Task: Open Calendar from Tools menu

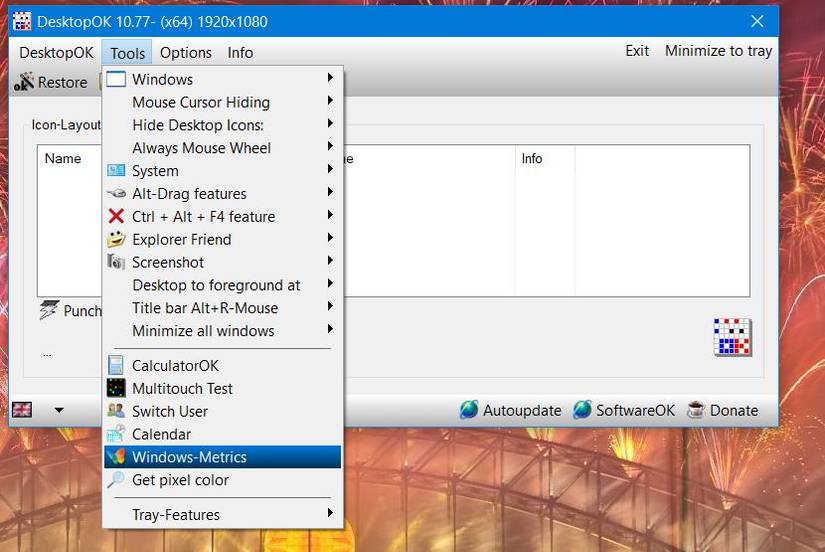Action: click(x=223, y=434)
